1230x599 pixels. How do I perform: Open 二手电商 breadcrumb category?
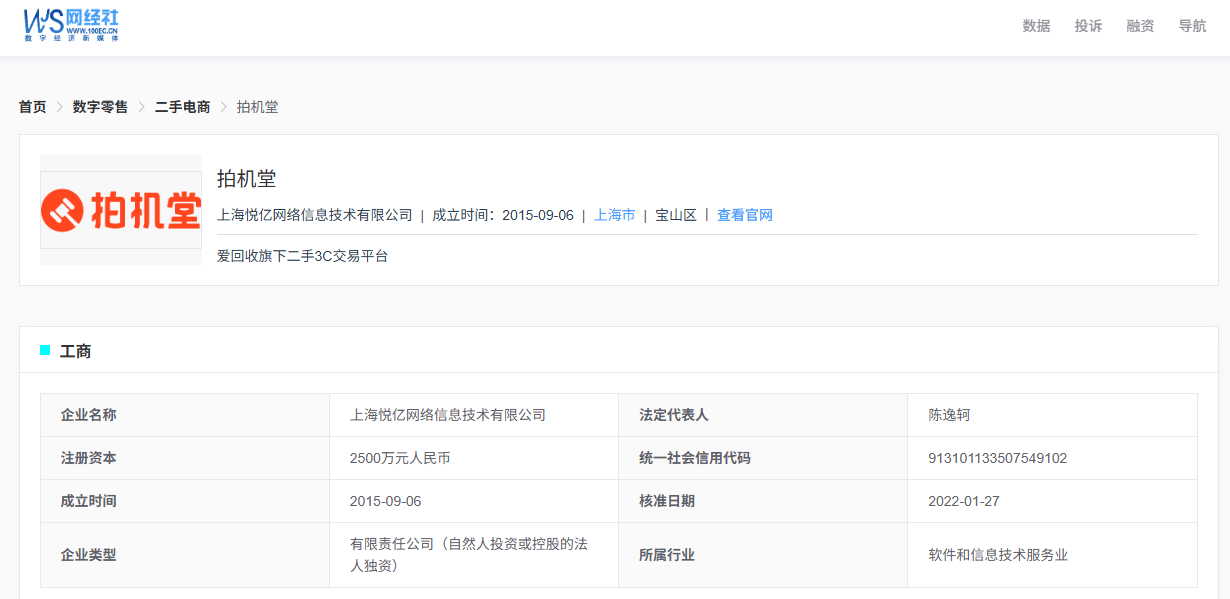(x=182, y=107)
